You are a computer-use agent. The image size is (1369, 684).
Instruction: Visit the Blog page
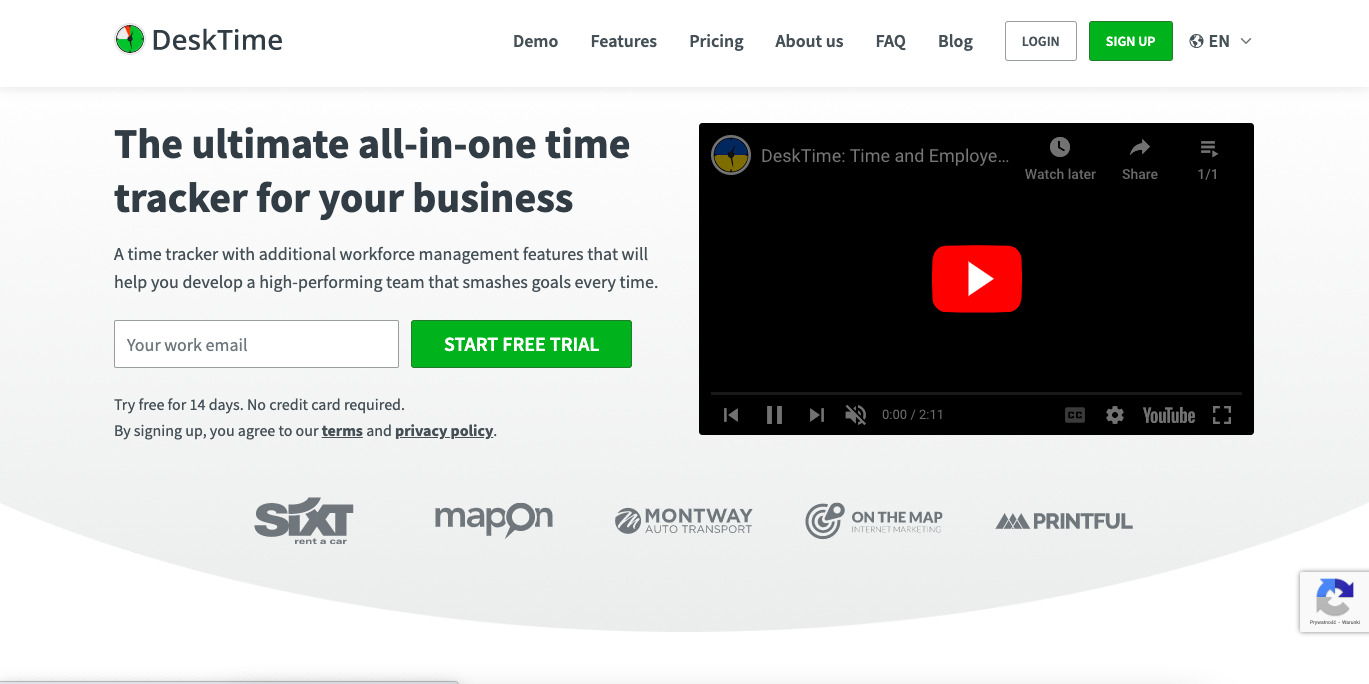coord(955,41)
